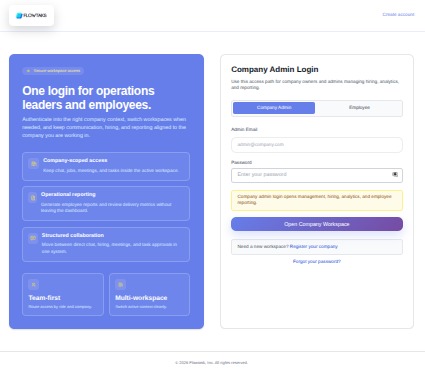
Task: Click the Structured collaboration card title
Action: click(x=73, y=235)
